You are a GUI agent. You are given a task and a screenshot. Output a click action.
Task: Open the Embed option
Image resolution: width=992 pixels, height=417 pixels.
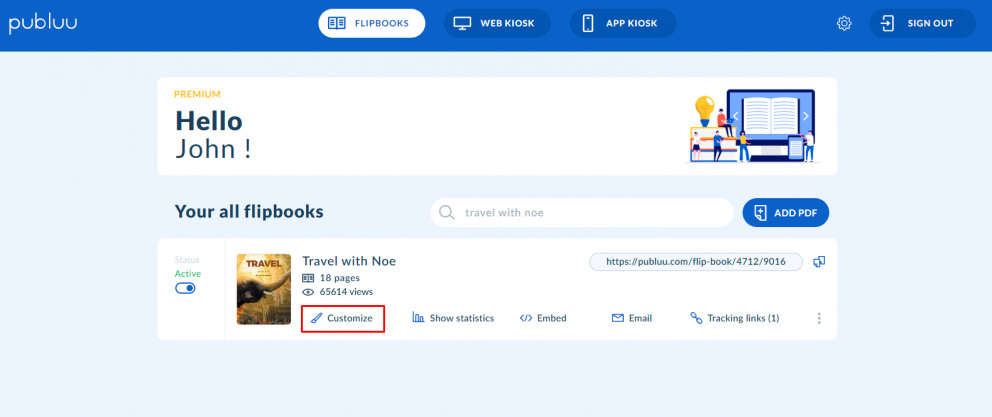543,318
